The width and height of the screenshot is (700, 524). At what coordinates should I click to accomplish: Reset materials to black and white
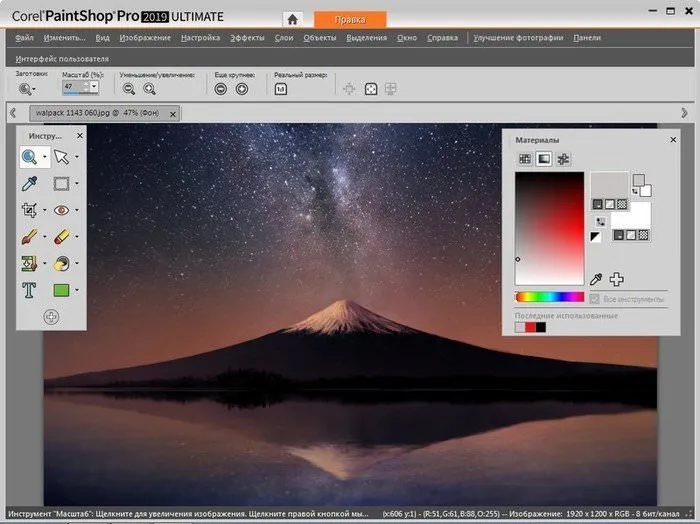[x=597, y=236]
